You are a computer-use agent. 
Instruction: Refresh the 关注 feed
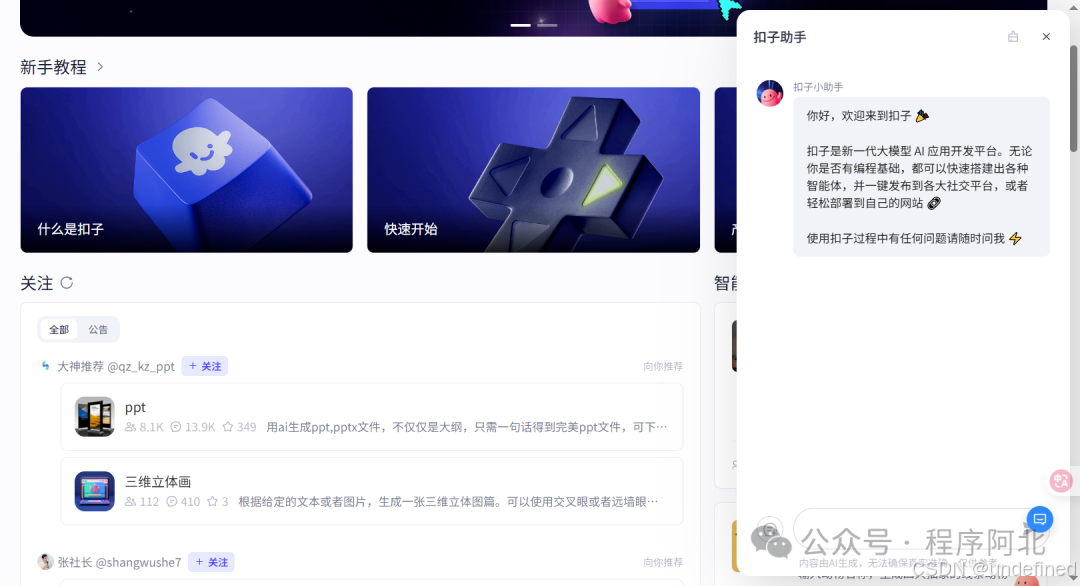(x=66, y=282)
